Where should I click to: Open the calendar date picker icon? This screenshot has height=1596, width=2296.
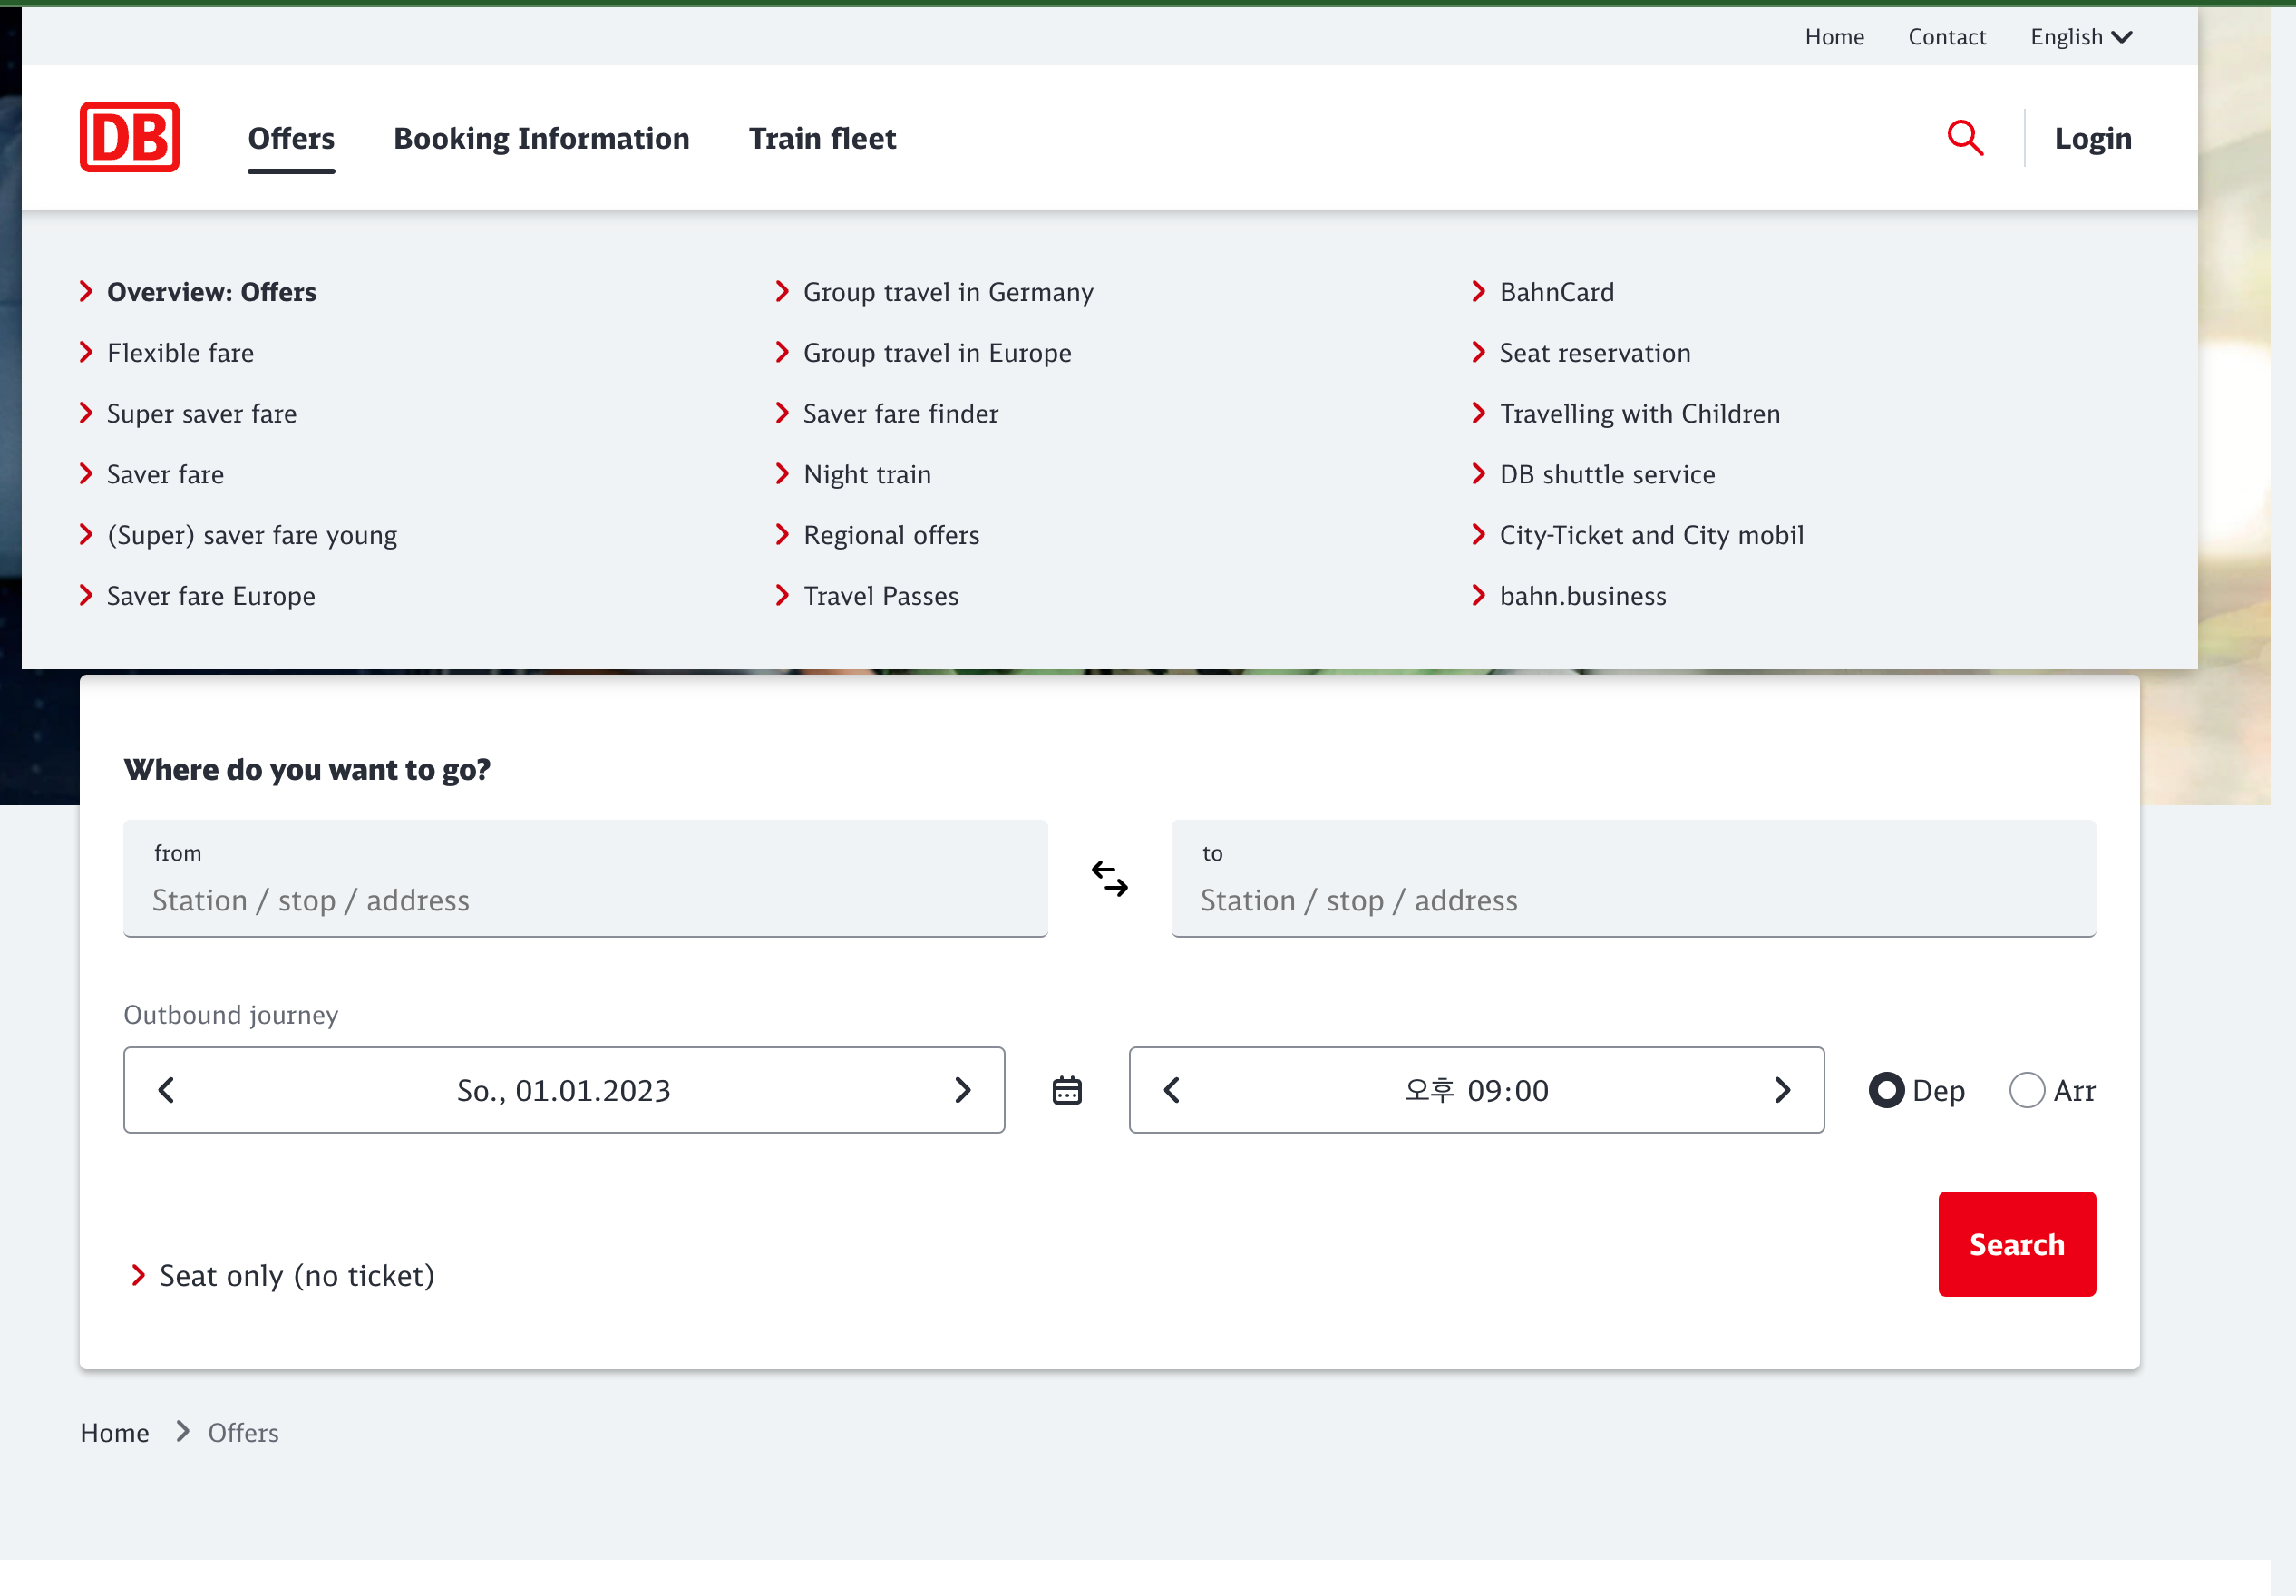[1066, 1090]
